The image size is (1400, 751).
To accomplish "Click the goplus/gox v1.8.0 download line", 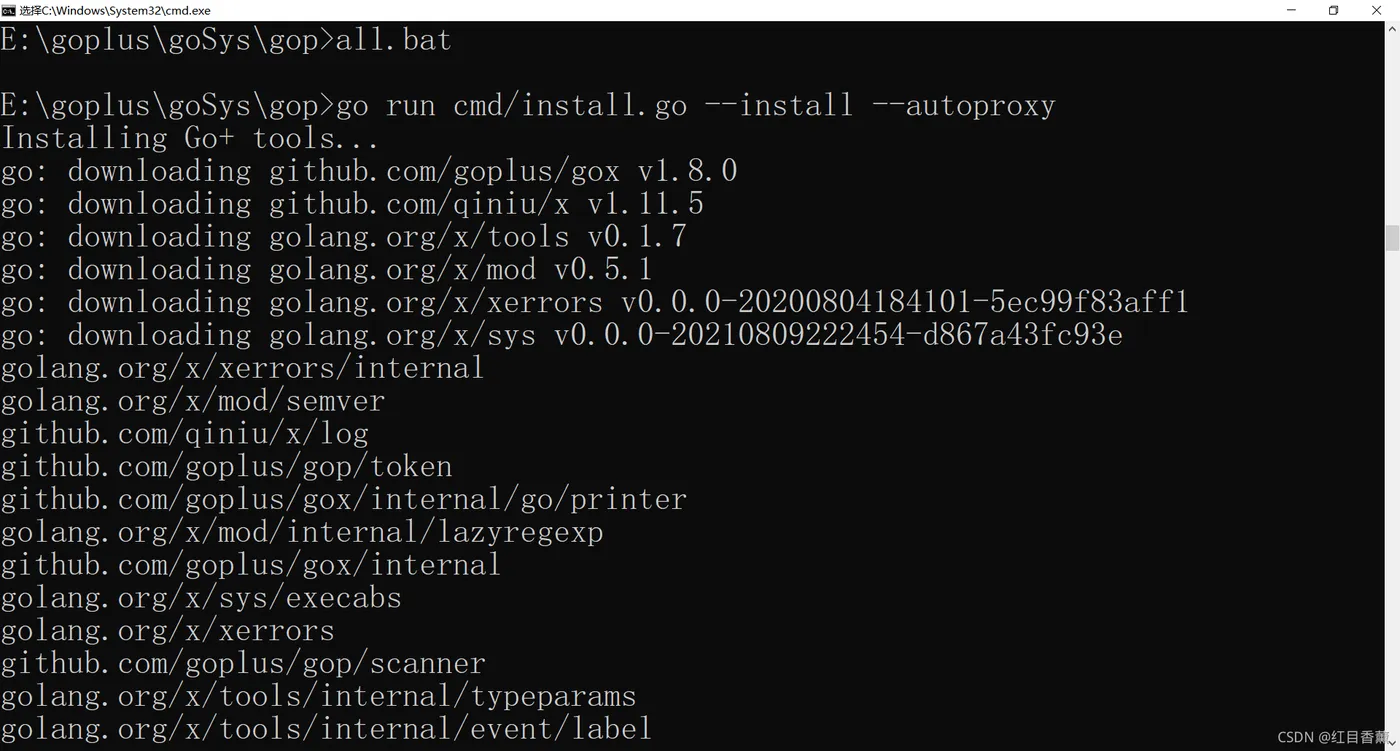I will 369,171.
